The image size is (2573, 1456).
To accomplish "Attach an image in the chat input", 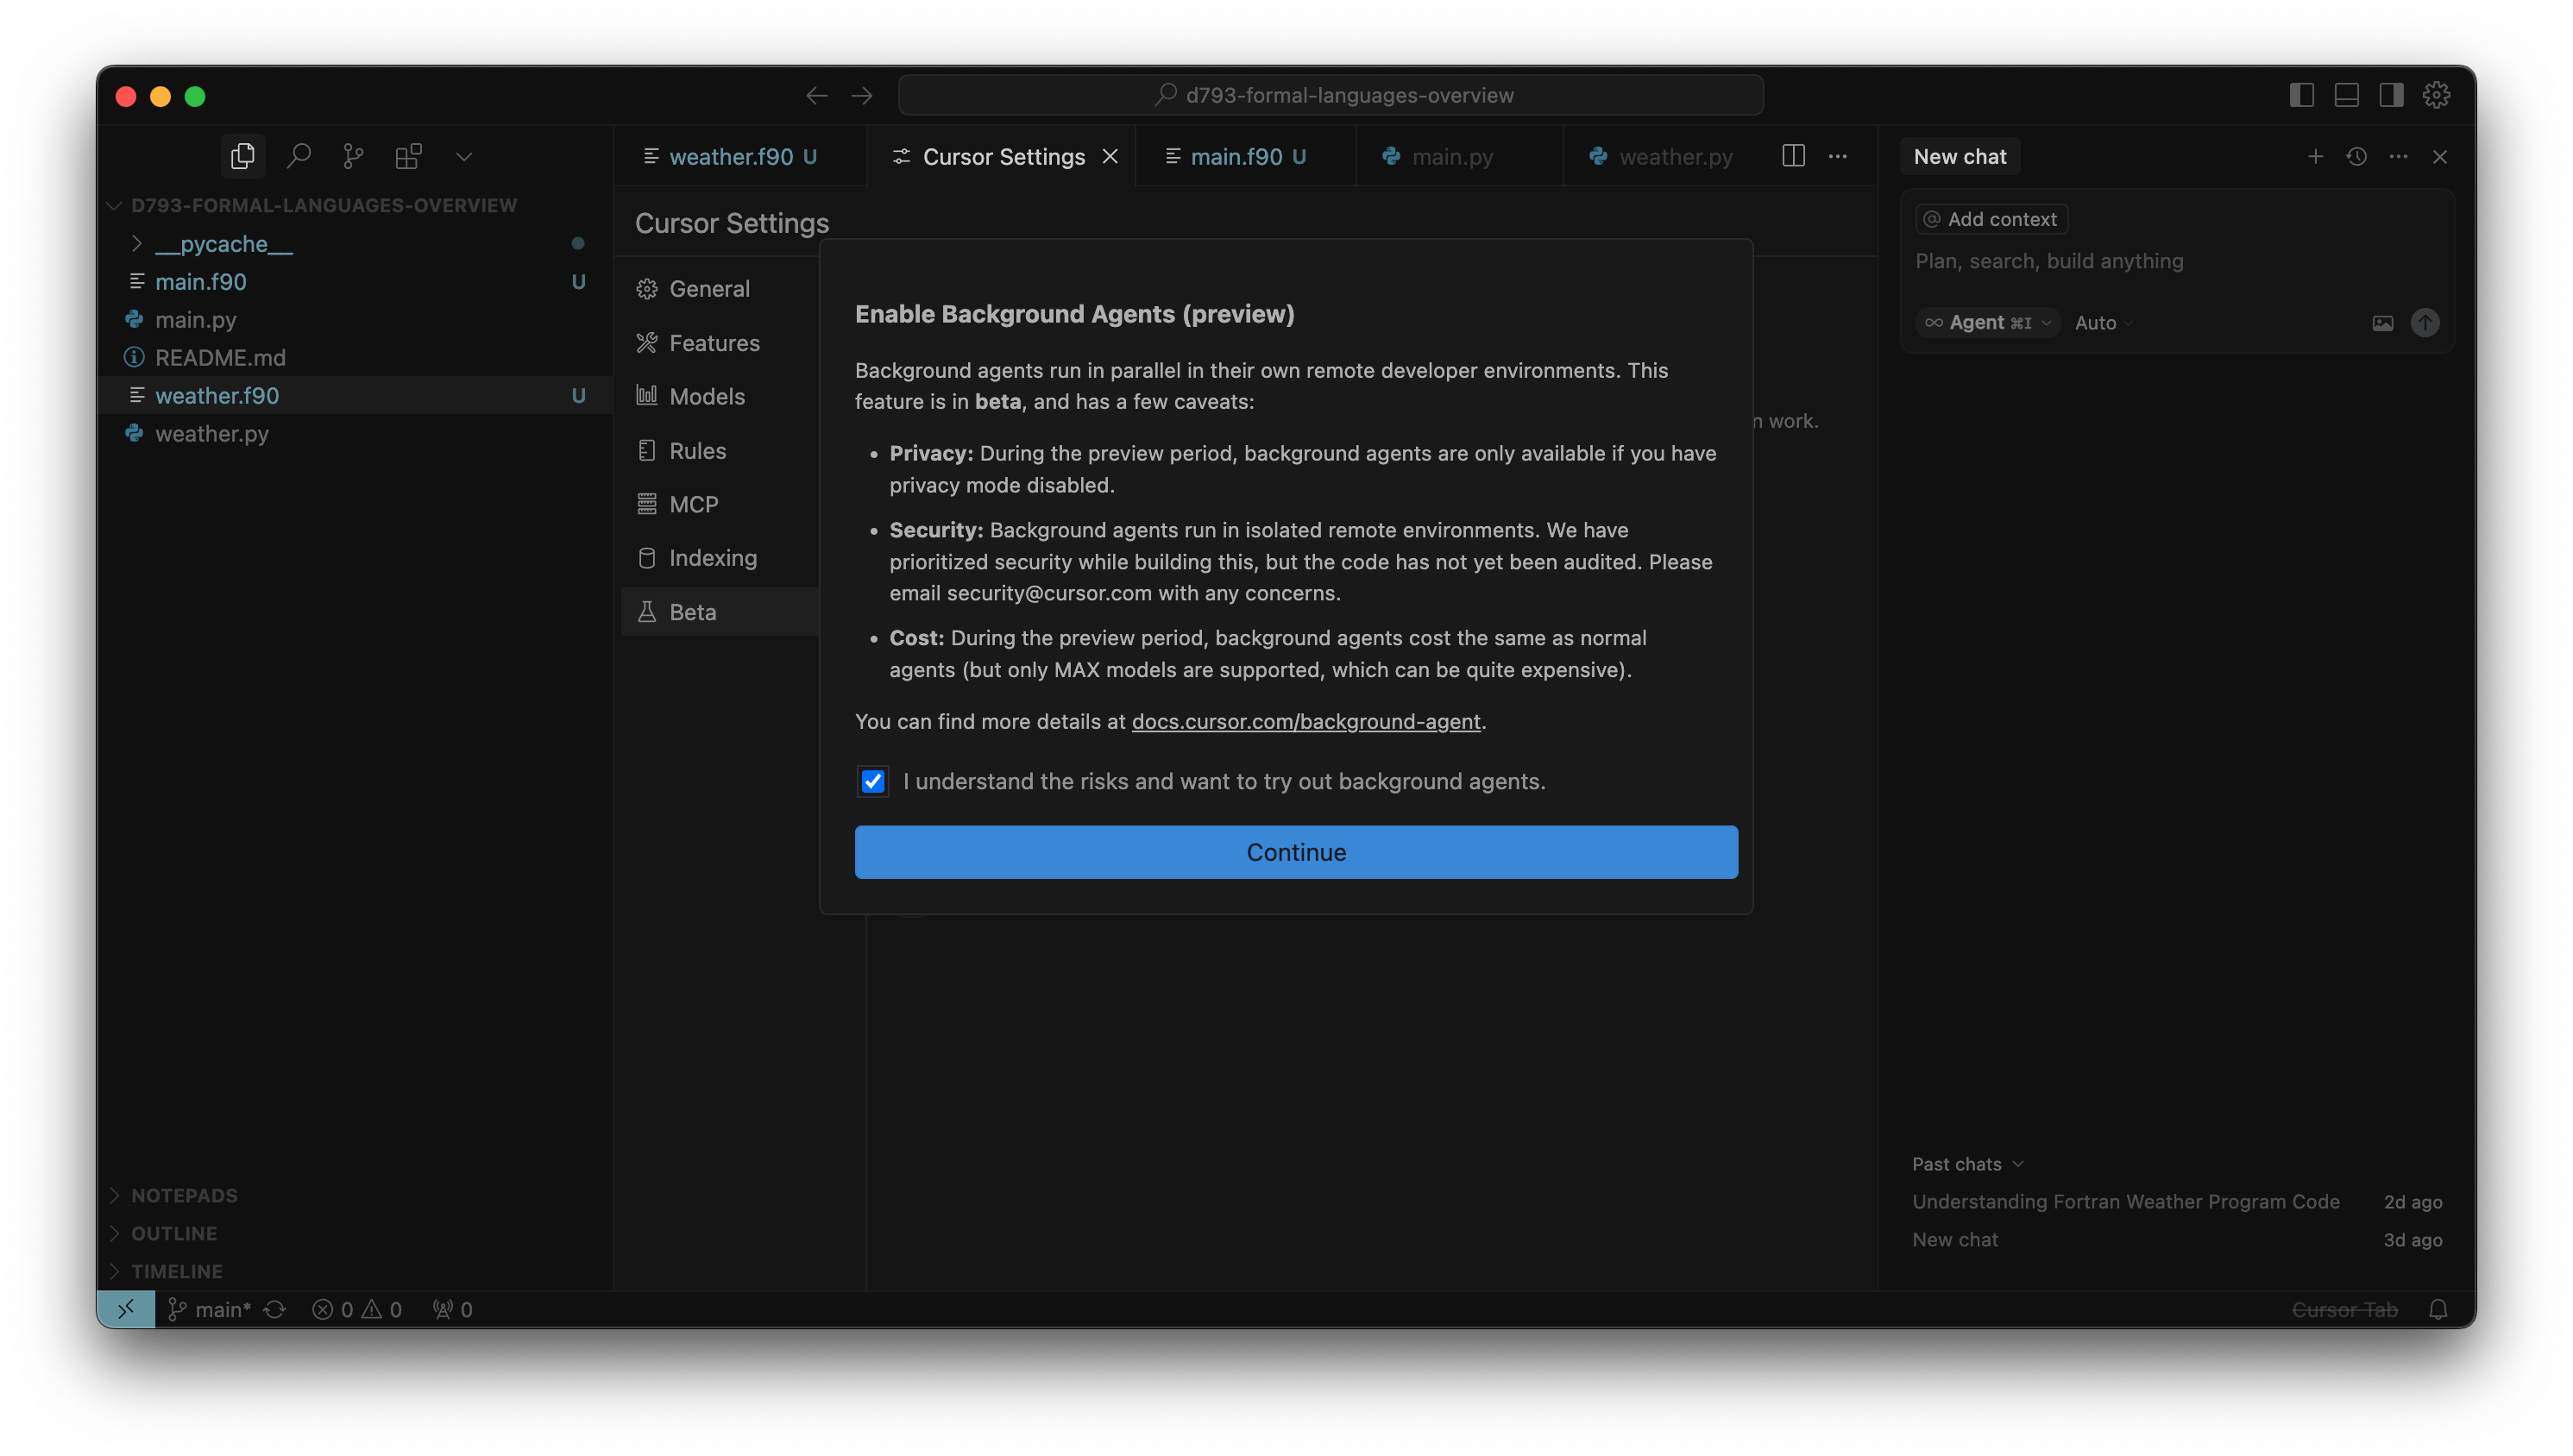I will click(2383, 322).
